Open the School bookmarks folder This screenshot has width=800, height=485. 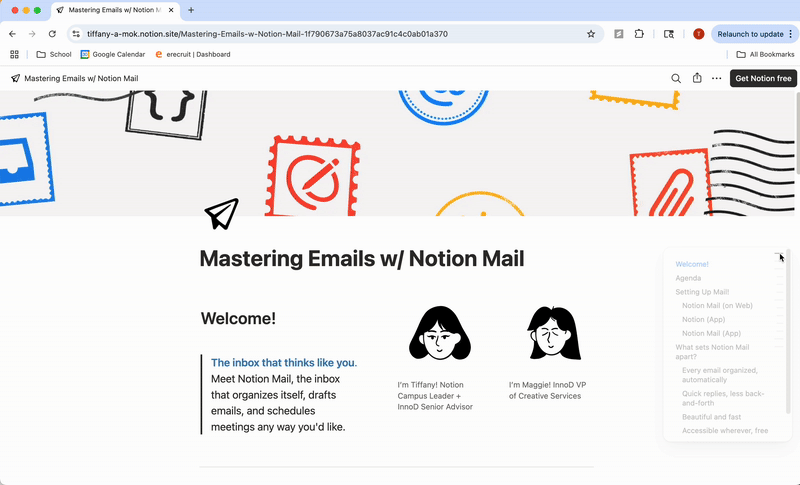click(54, 54)
